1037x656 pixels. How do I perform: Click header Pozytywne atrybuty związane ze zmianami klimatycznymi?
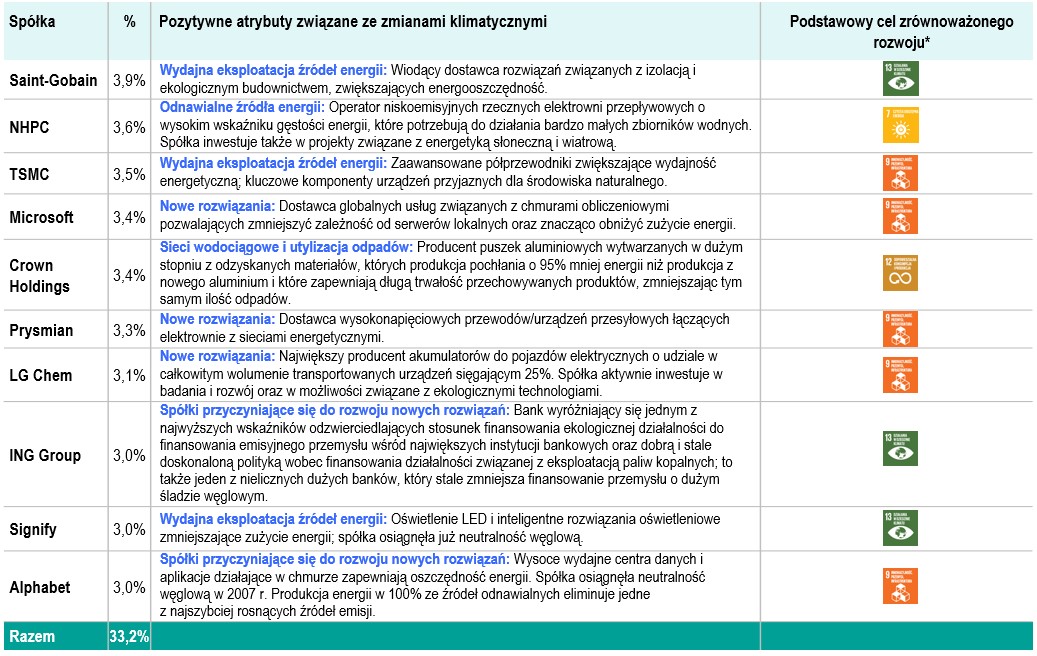point(353,22)
